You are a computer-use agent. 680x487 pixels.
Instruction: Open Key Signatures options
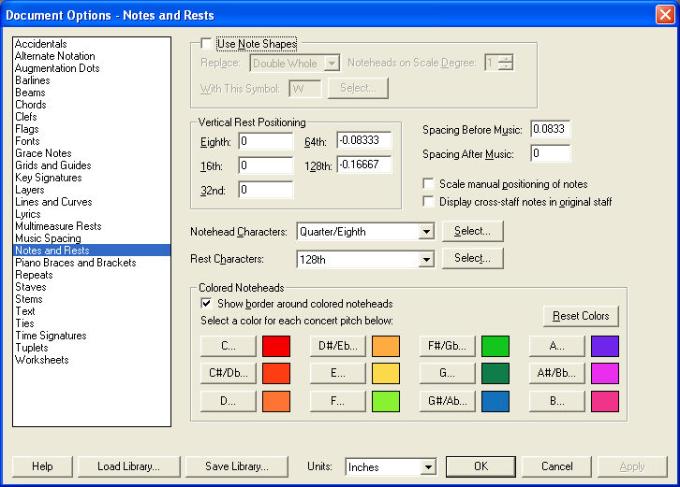click(x=48, y=177)
